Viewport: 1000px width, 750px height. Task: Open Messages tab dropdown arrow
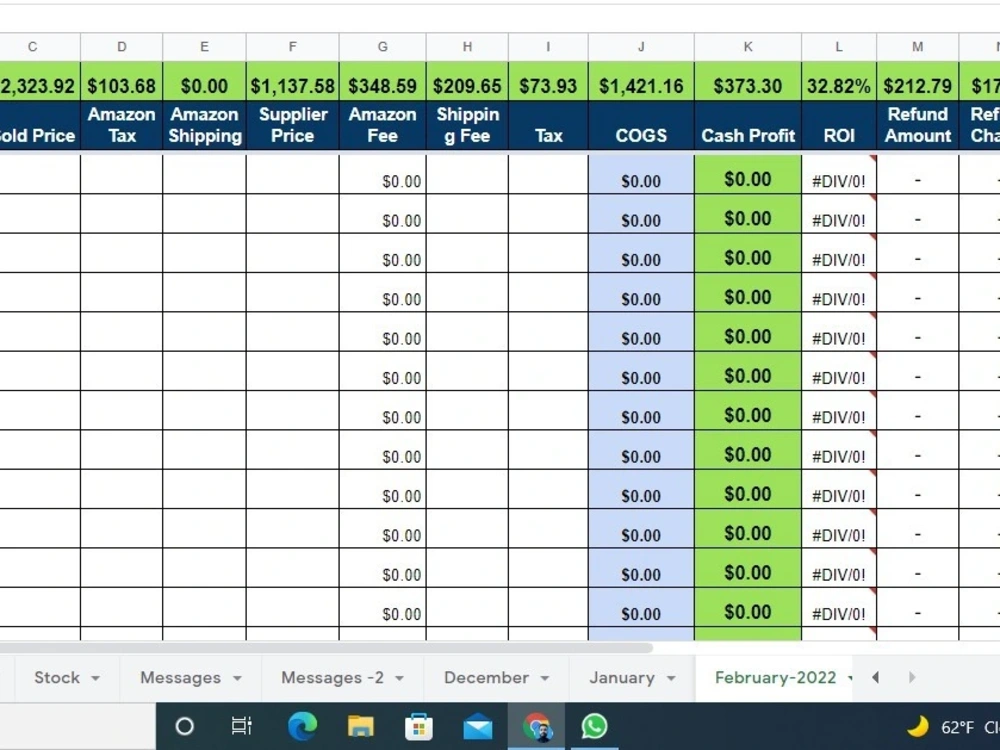tap(237, 678)
